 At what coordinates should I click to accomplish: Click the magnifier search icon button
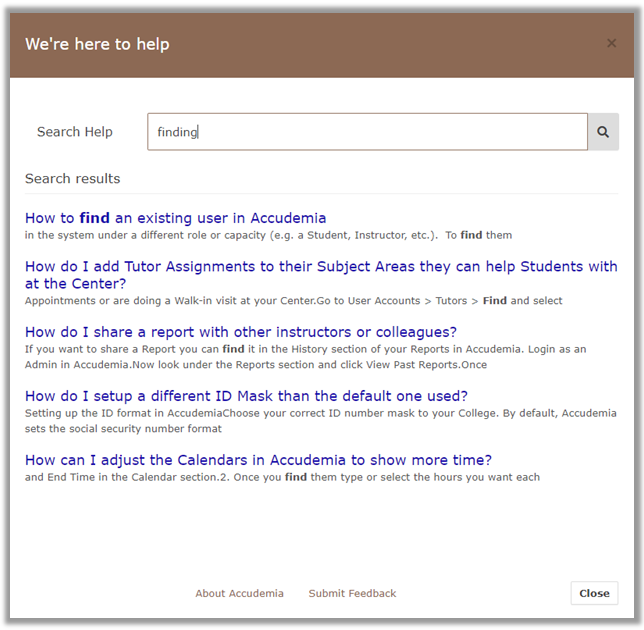pyautogui.click(x=603, y=132)
